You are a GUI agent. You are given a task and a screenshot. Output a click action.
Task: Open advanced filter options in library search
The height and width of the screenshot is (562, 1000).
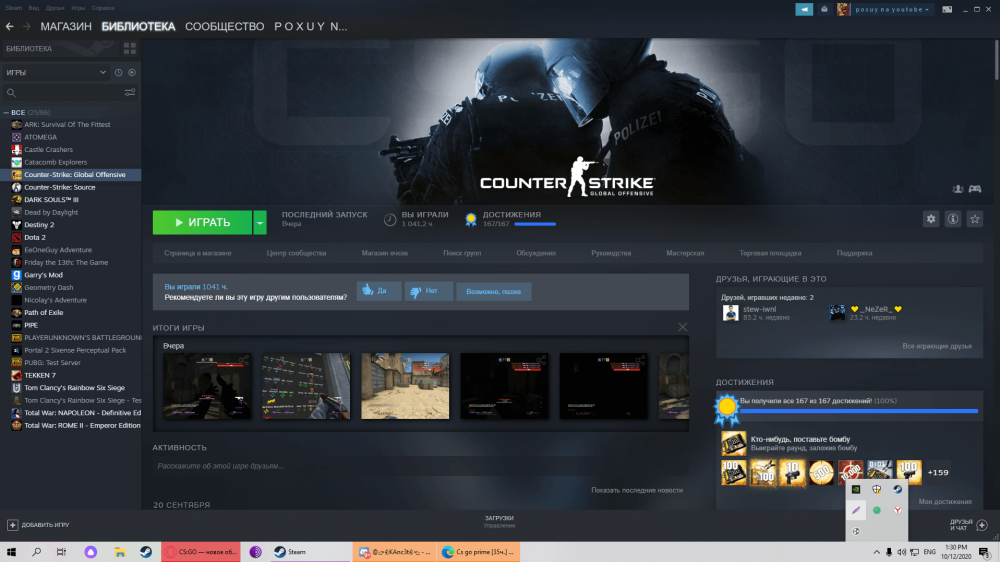pos(130,92)
